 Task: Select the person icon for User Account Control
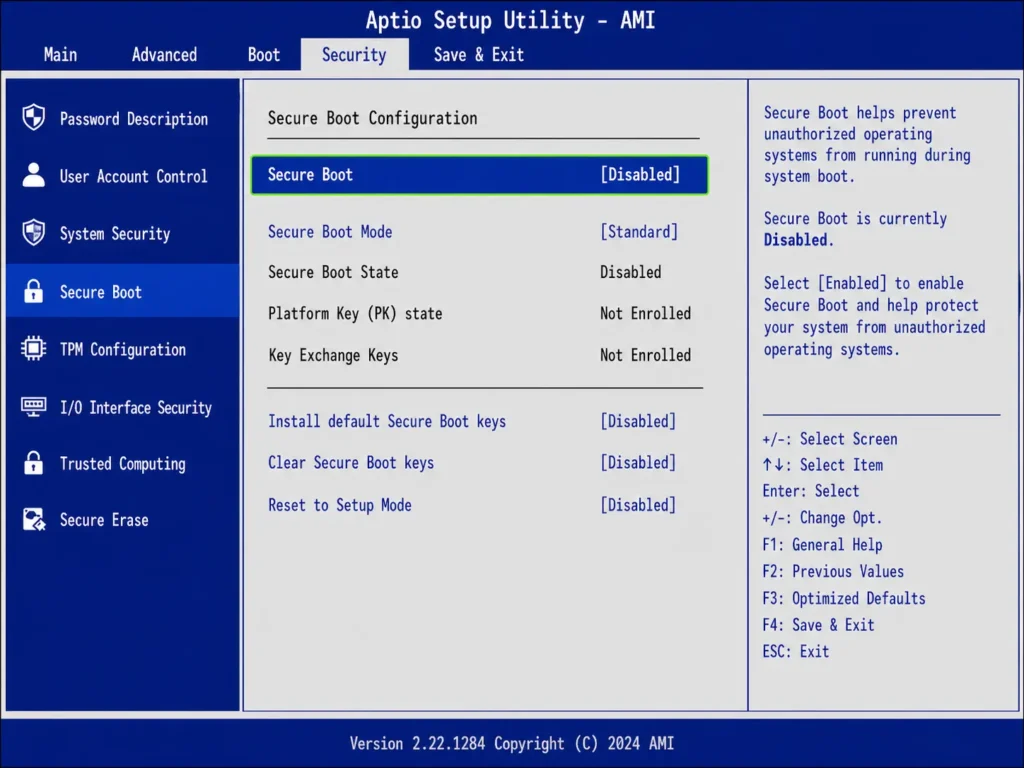[33, 176]
